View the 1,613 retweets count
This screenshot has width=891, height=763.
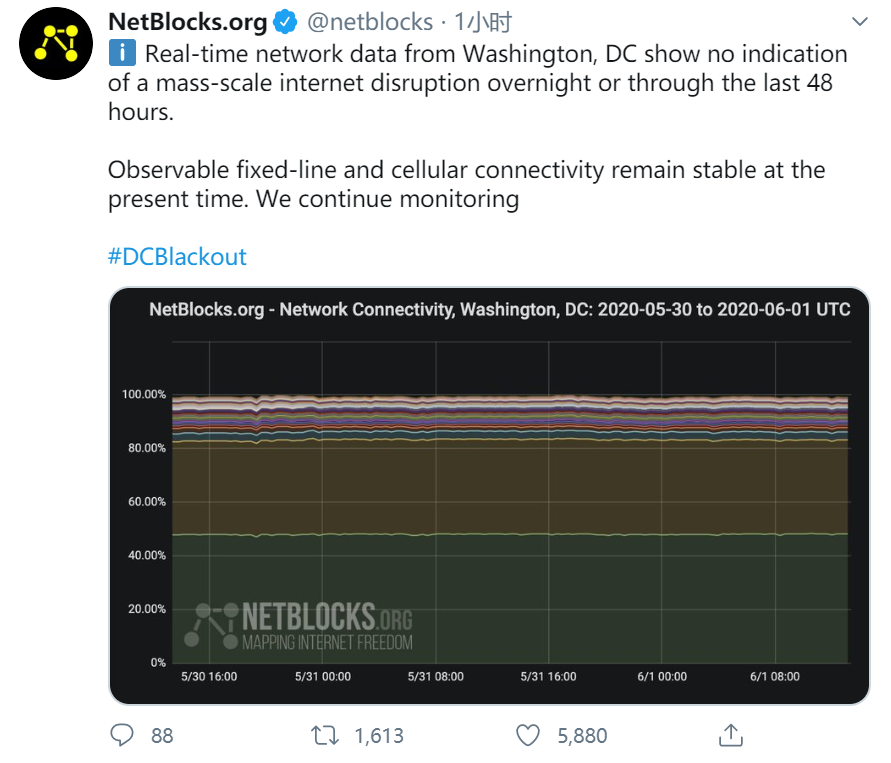(379, 736)
